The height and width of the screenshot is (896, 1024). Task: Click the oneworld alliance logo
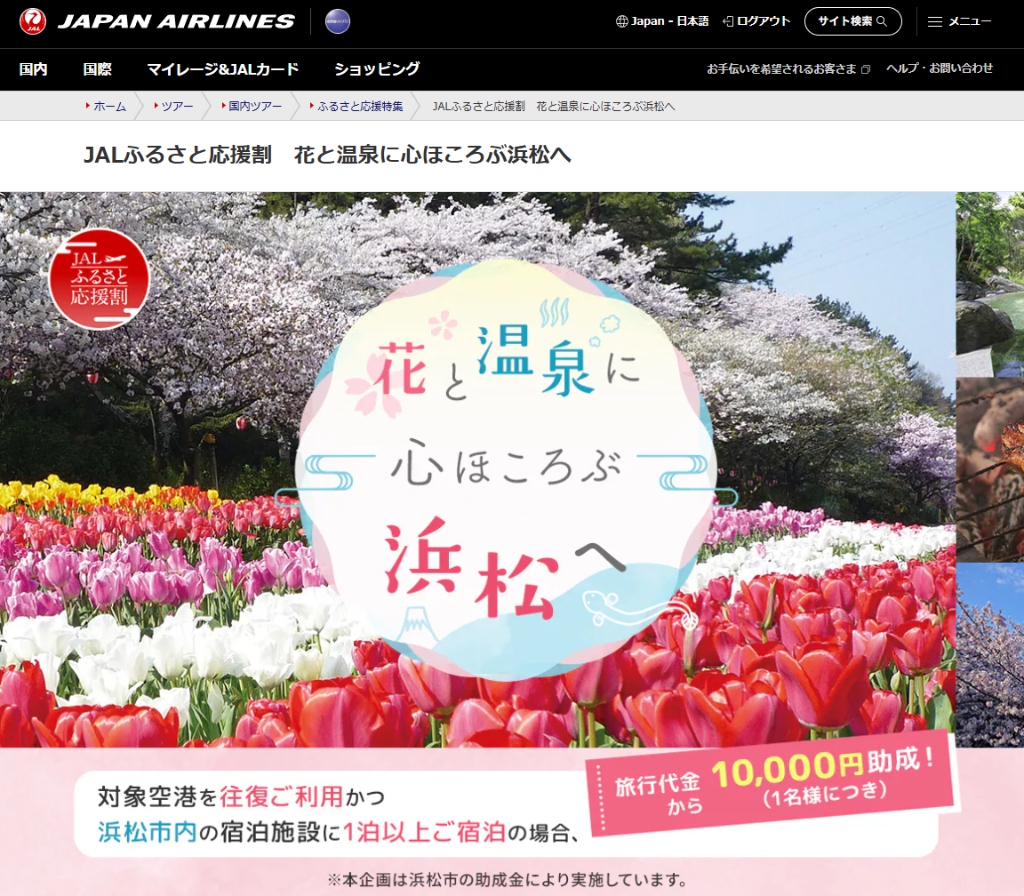point(338,22)
